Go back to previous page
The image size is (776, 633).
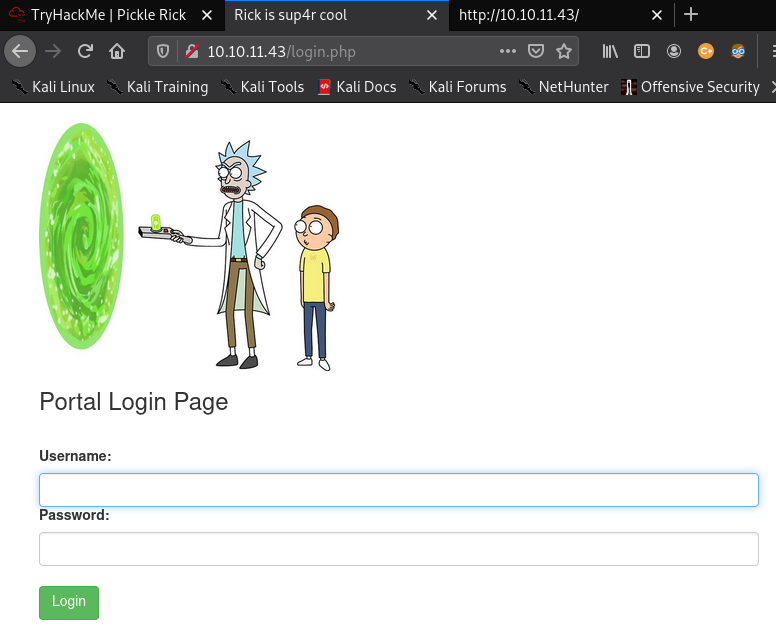(20, 51)
